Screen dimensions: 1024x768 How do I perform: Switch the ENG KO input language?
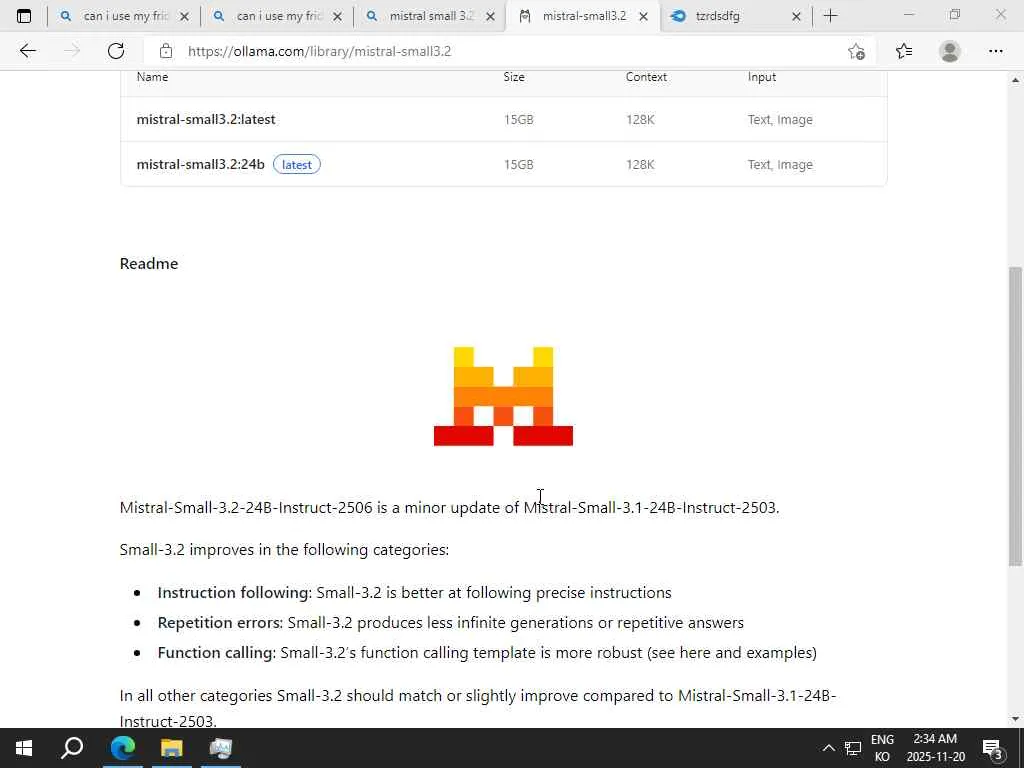[x=882, y=748]
